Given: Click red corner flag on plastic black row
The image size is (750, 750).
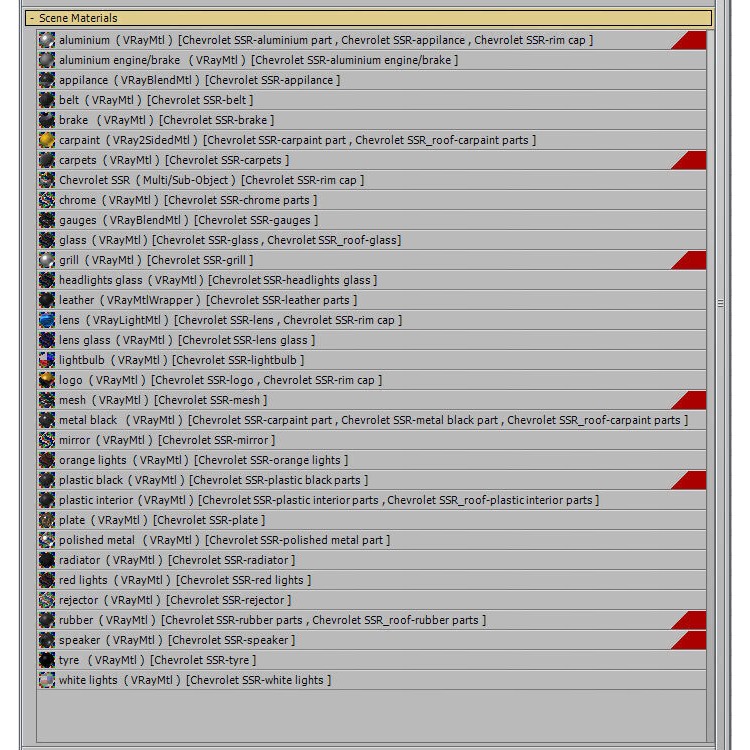Looking at the screenshot, I should [692, 481].
